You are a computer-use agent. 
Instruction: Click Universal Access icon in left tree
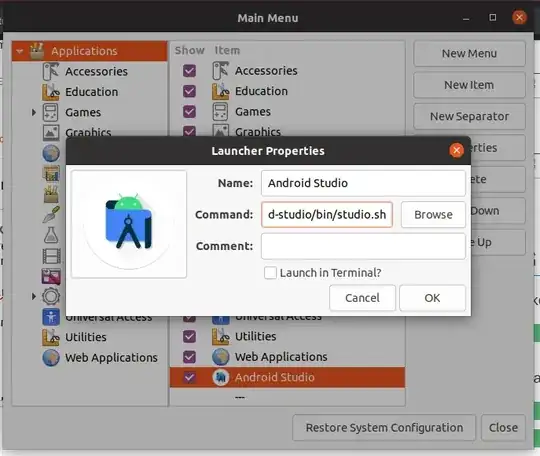point(51,317)
